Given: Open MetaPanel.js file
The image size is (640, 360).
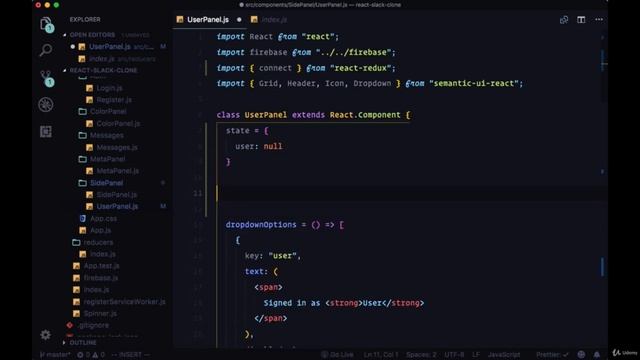Looking at the screenshot, I should 118,171.
